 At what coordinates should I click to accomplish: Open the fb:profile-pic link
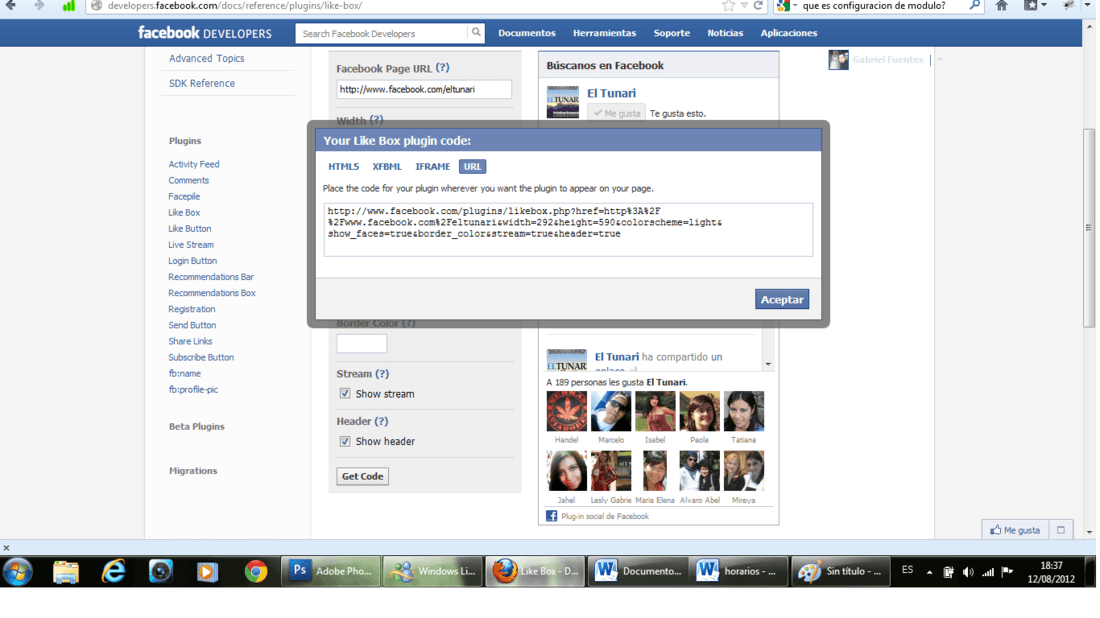point(193,389)
